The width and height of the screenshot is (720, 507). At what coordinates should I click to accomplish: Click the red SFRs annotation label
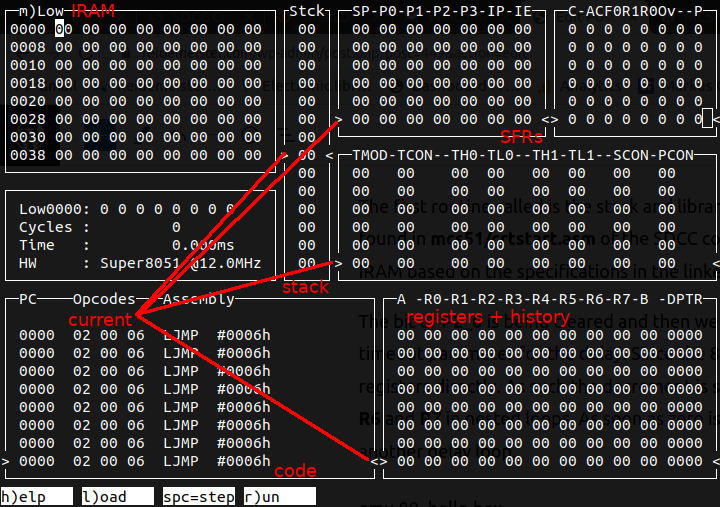[521, 135]
